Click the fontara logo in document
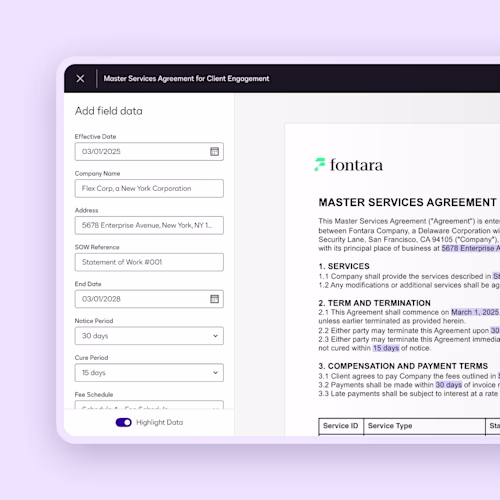 349,165
